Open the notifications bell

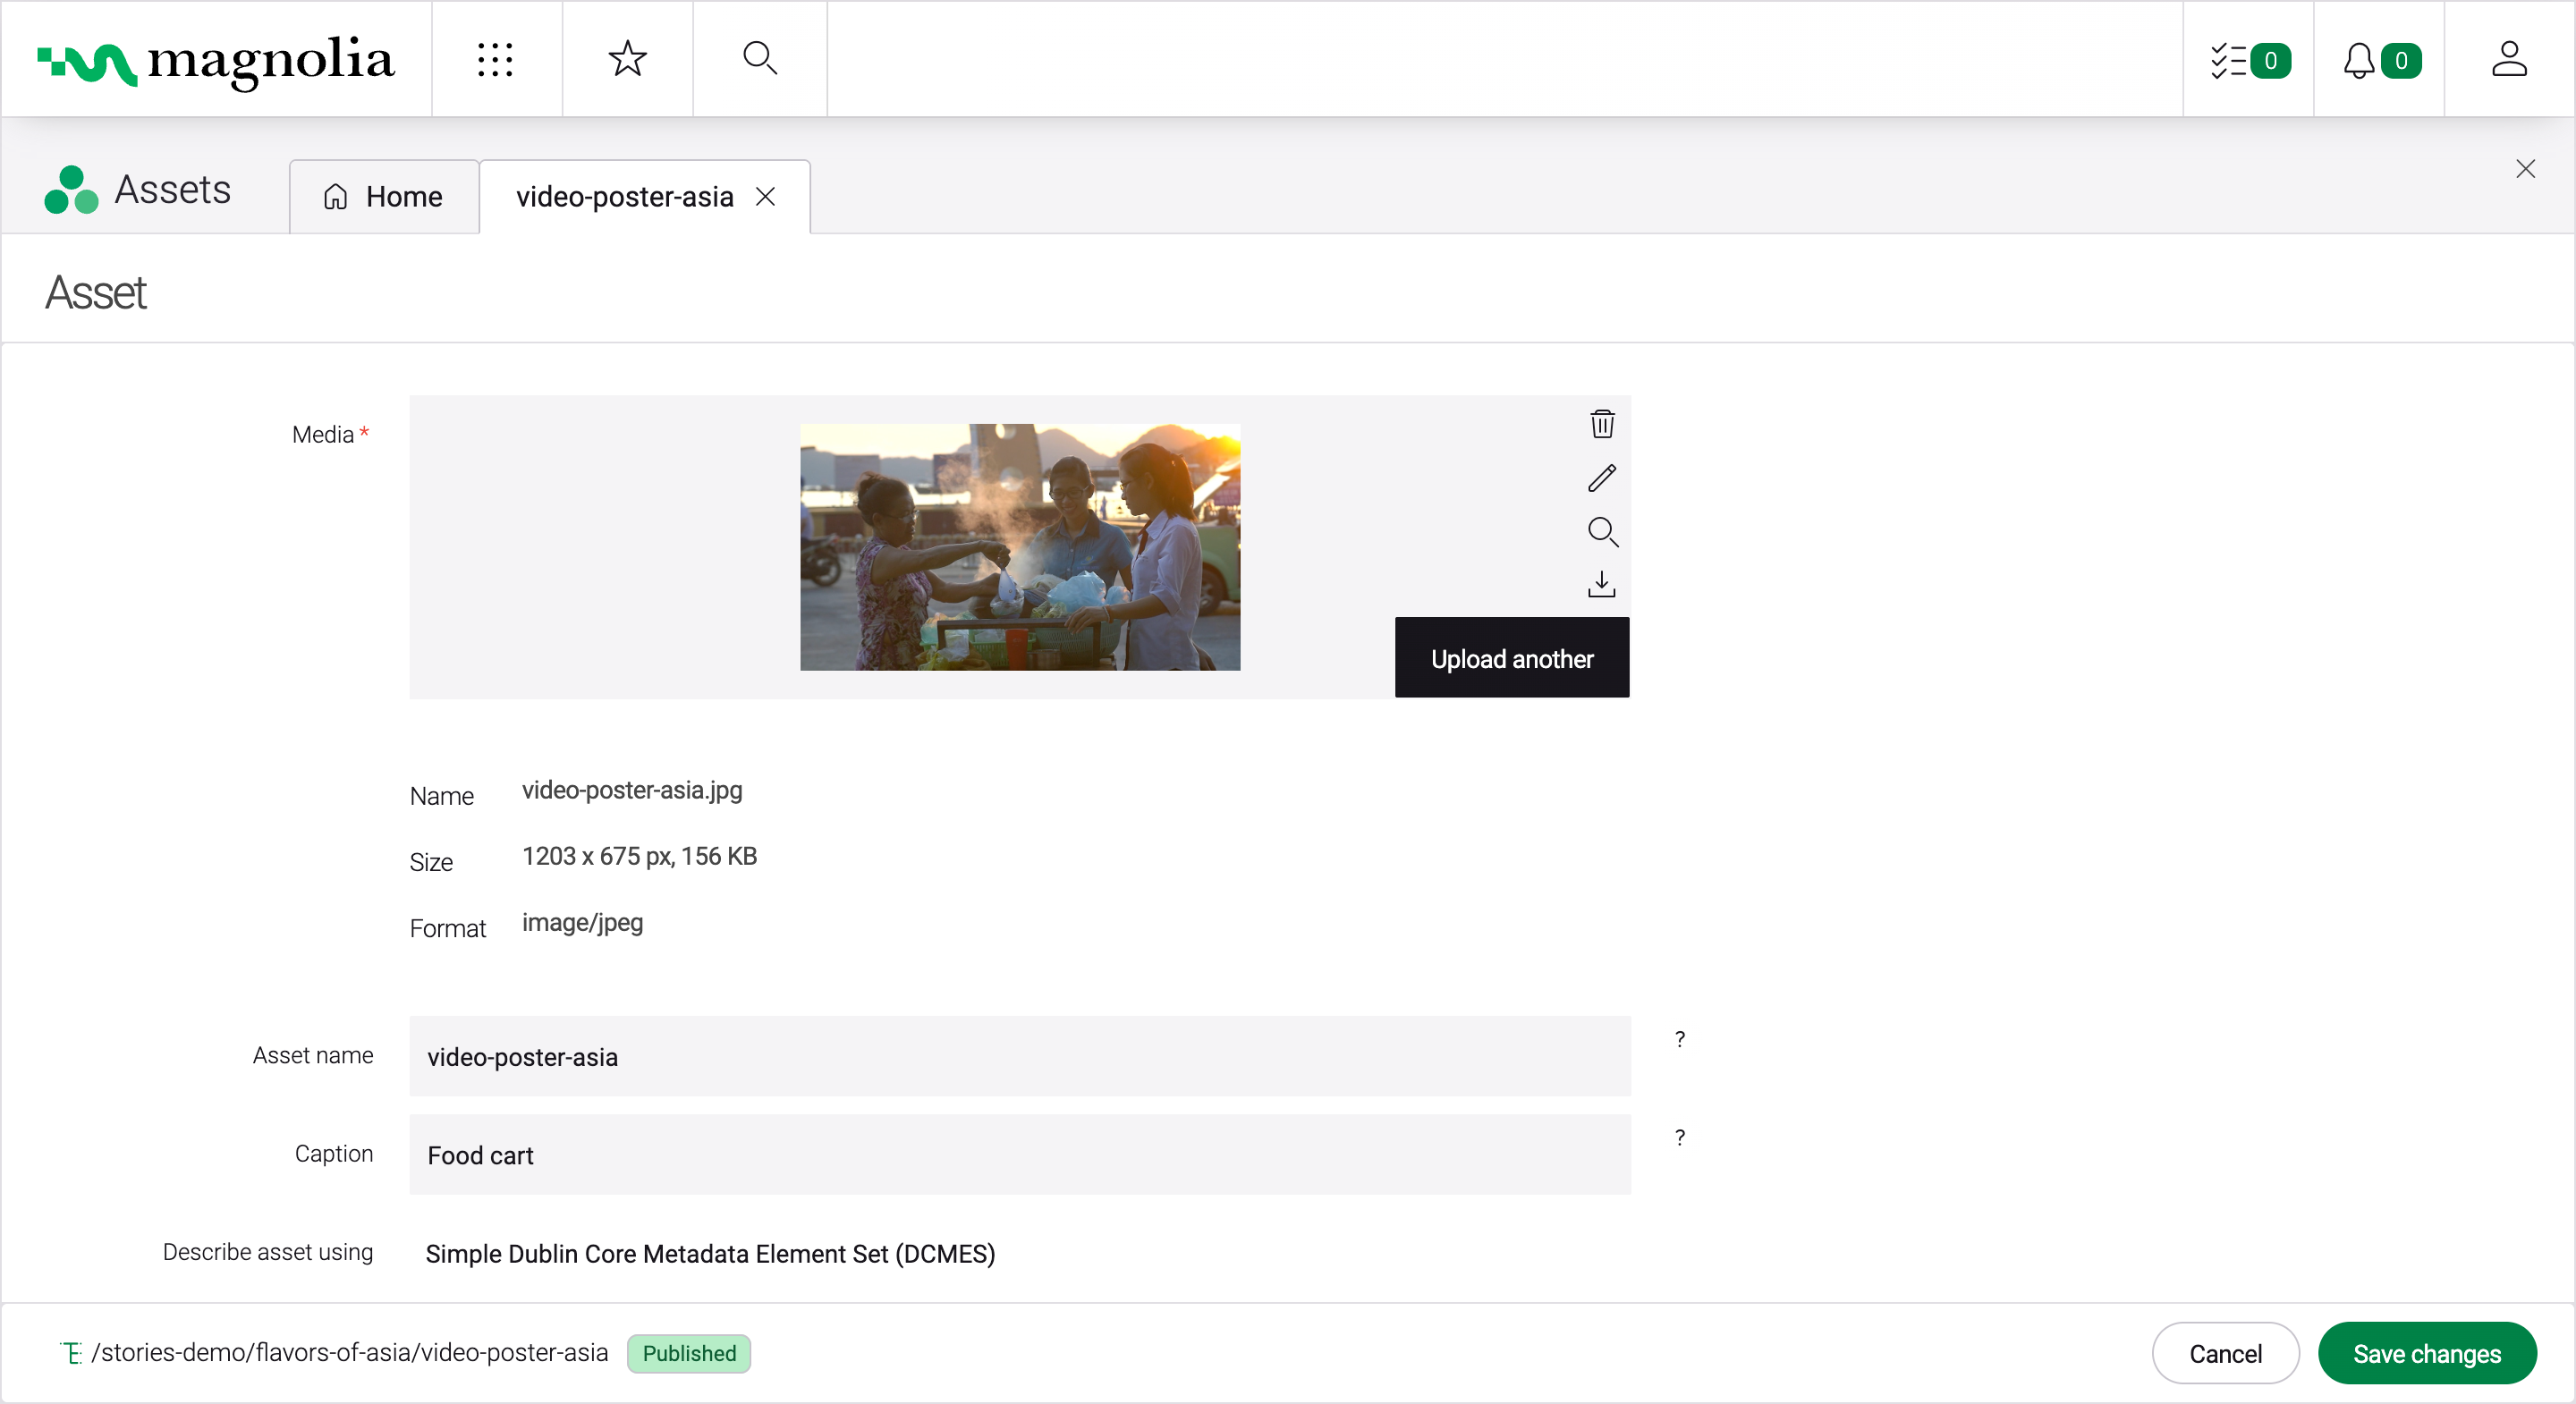tap(2380, 61)
